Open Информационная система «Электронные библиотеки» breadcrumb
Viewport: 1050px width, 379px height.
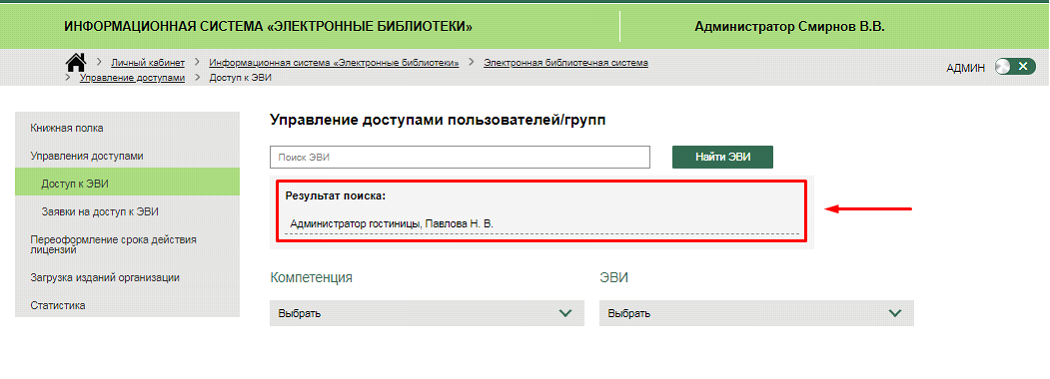click(x=334, y=63)
